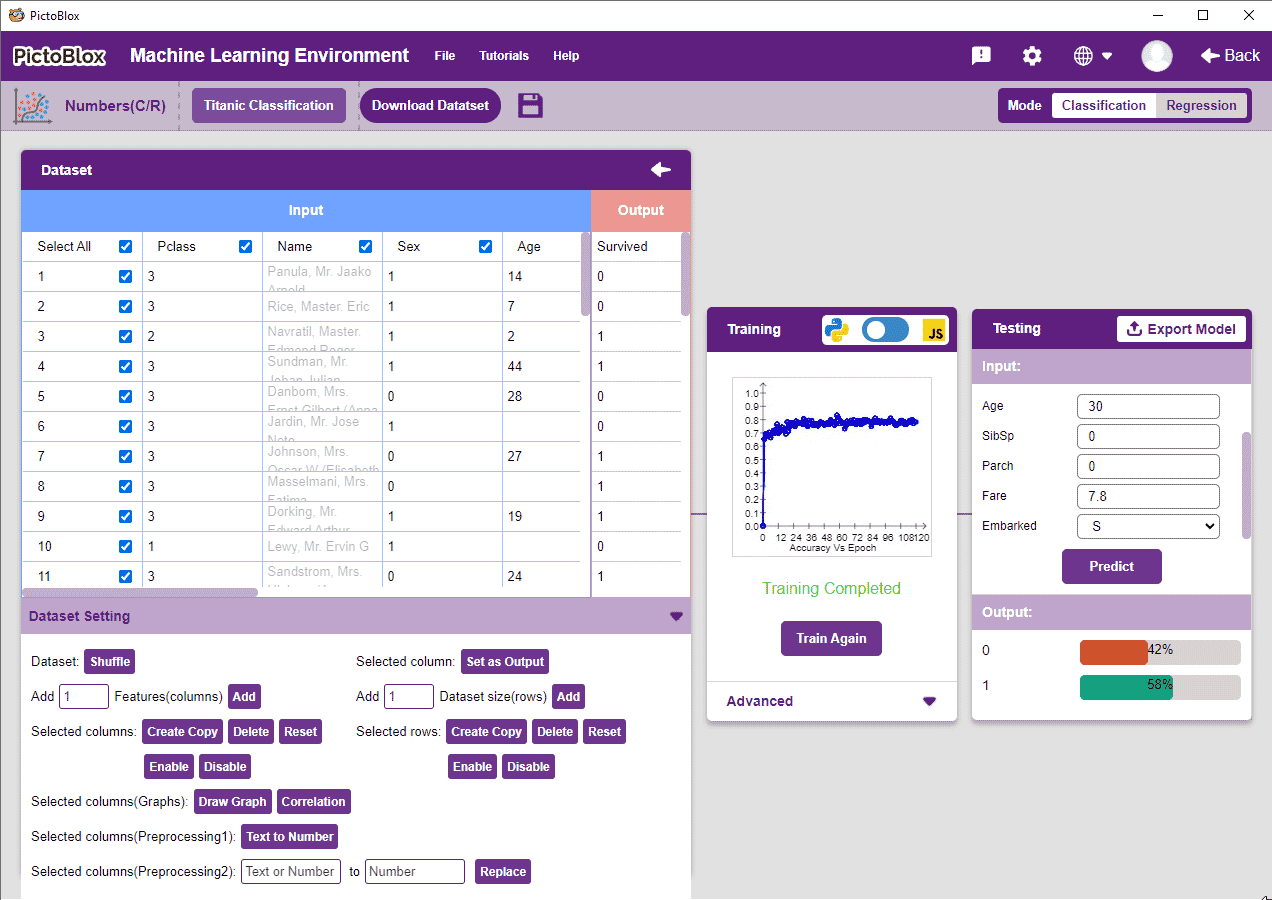Switch to Regression mode
Viewport: 1272px width, 900px height.
pyautogui.click(x=1201, y=105)
